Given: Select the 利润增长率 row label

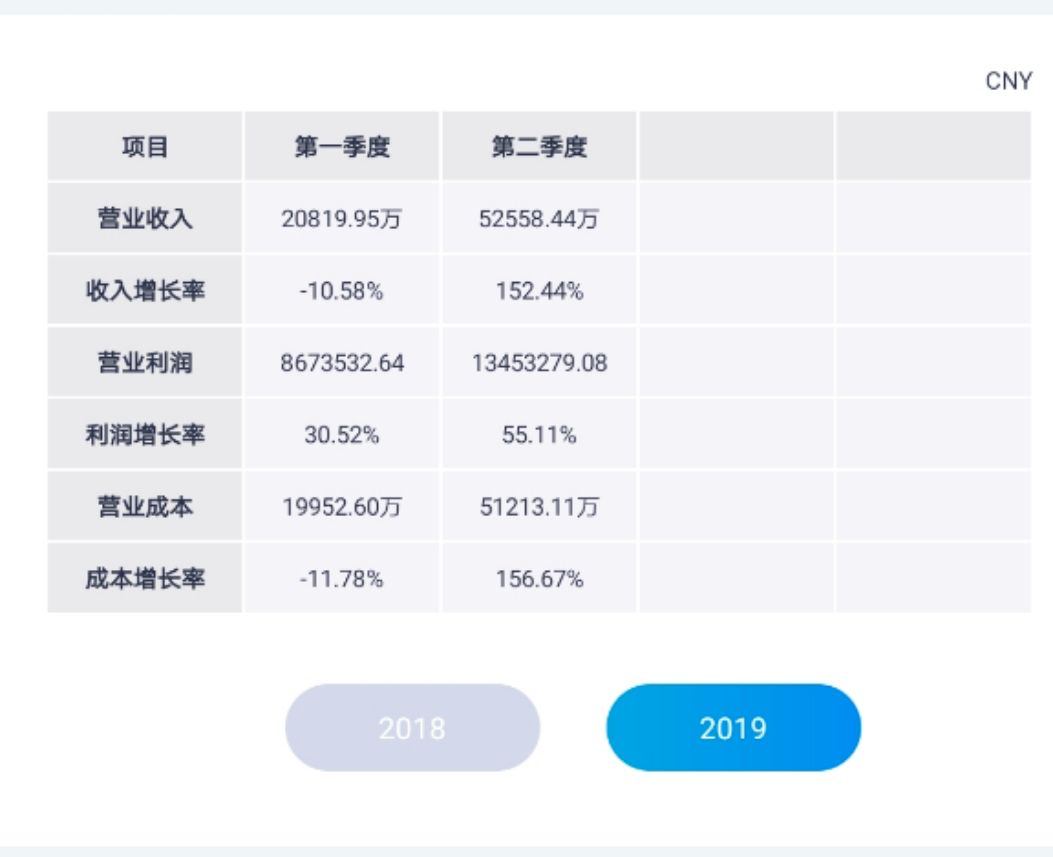Looking at the screenshot, I should pos(143,434).
